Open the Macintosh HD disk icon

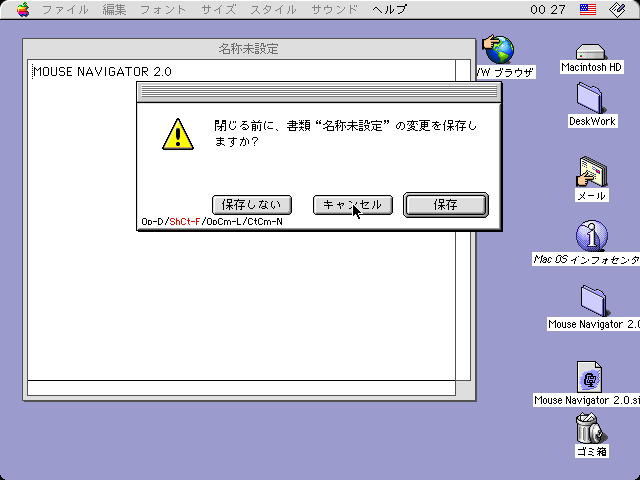point(591,52)
